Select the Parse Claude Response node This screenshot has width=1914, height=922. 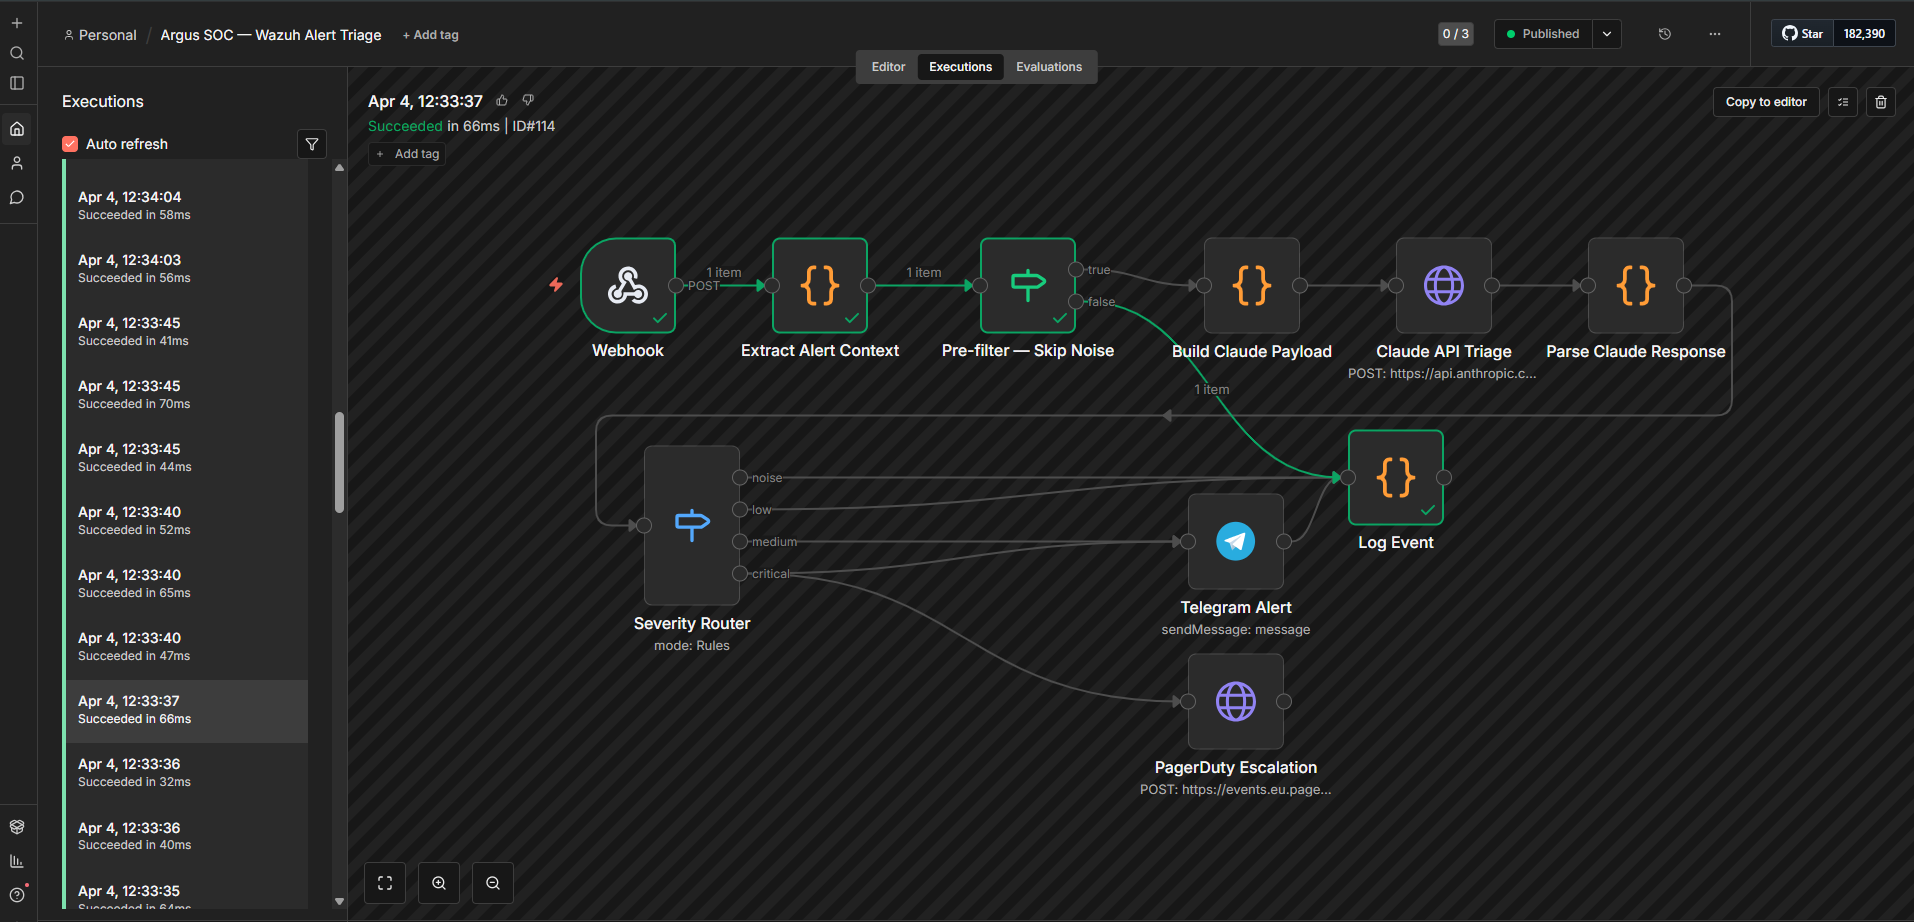(1636, 285)
